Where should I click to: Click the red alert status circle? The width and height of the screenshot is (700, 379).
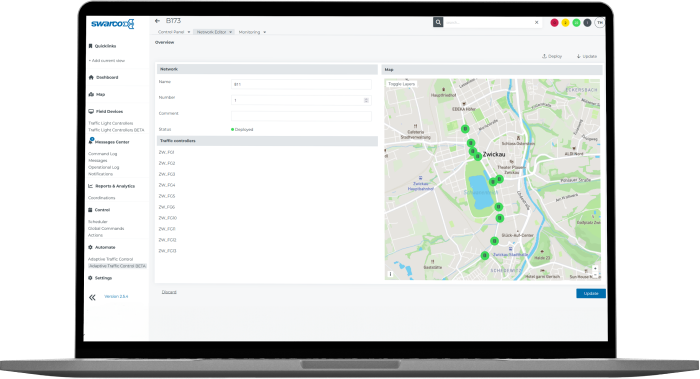554,23
